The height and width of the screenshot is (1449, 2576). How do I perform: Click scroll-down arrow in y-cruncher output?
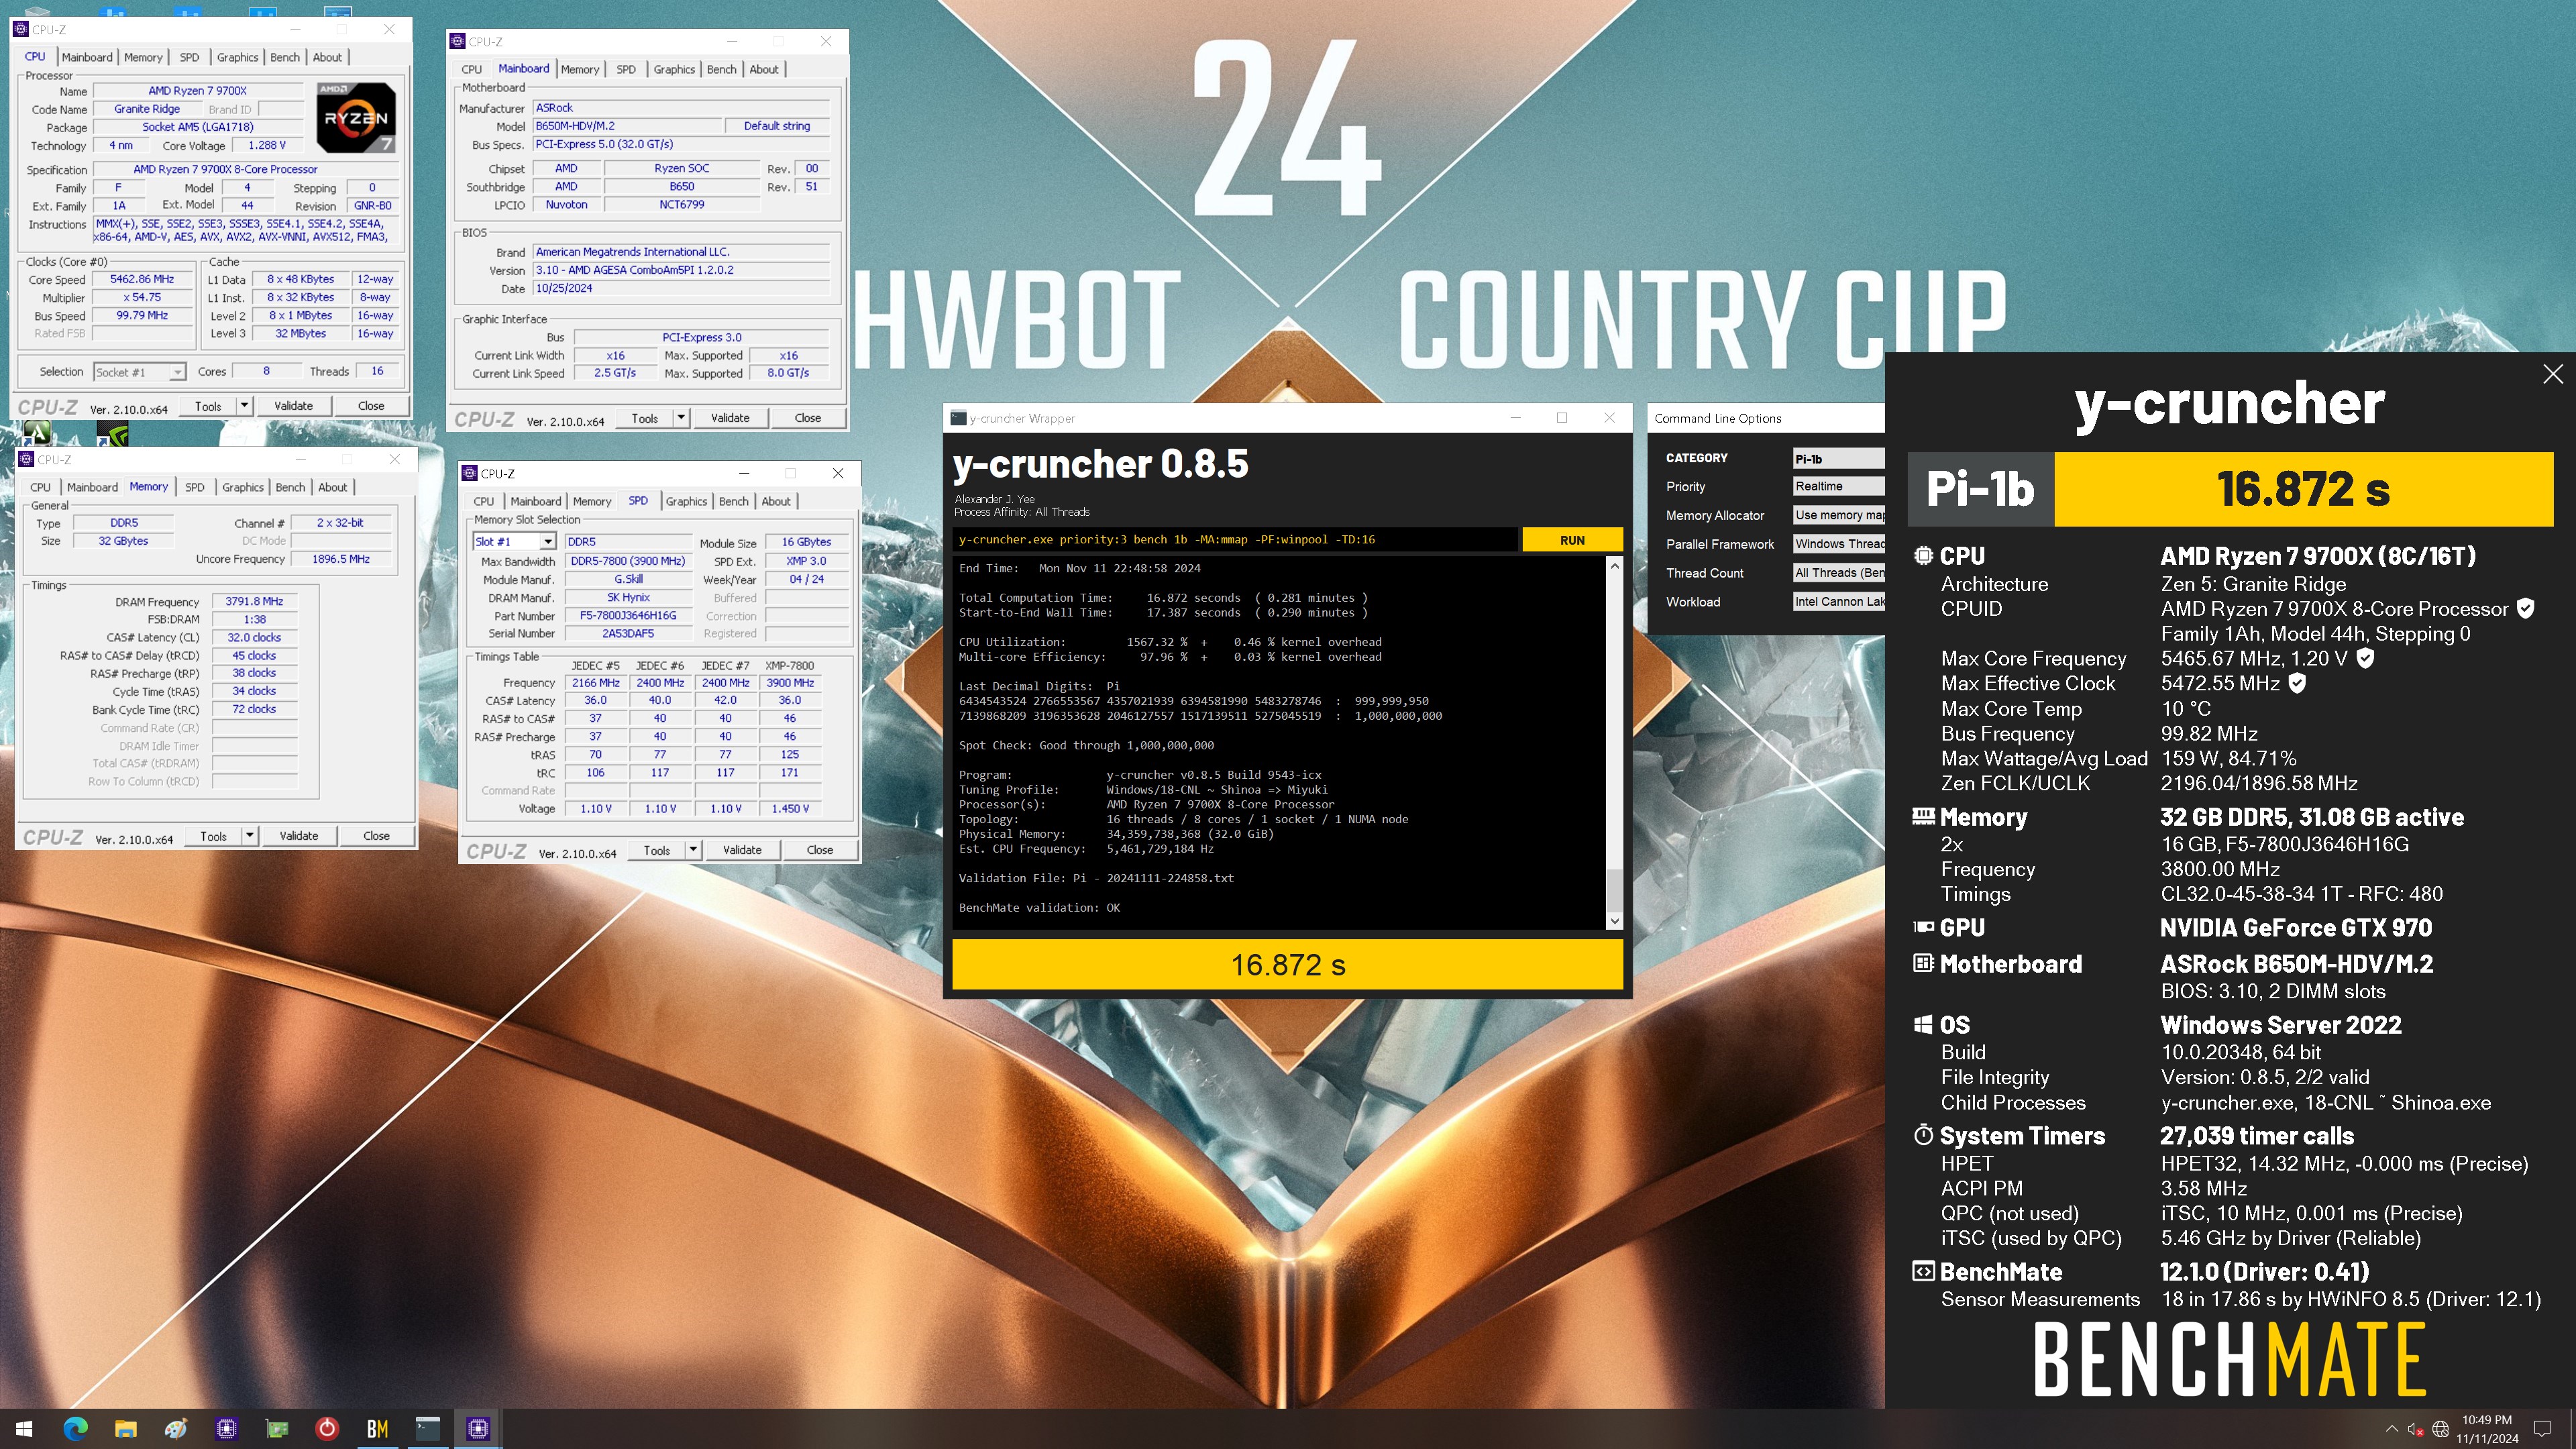pos(1614,920)
